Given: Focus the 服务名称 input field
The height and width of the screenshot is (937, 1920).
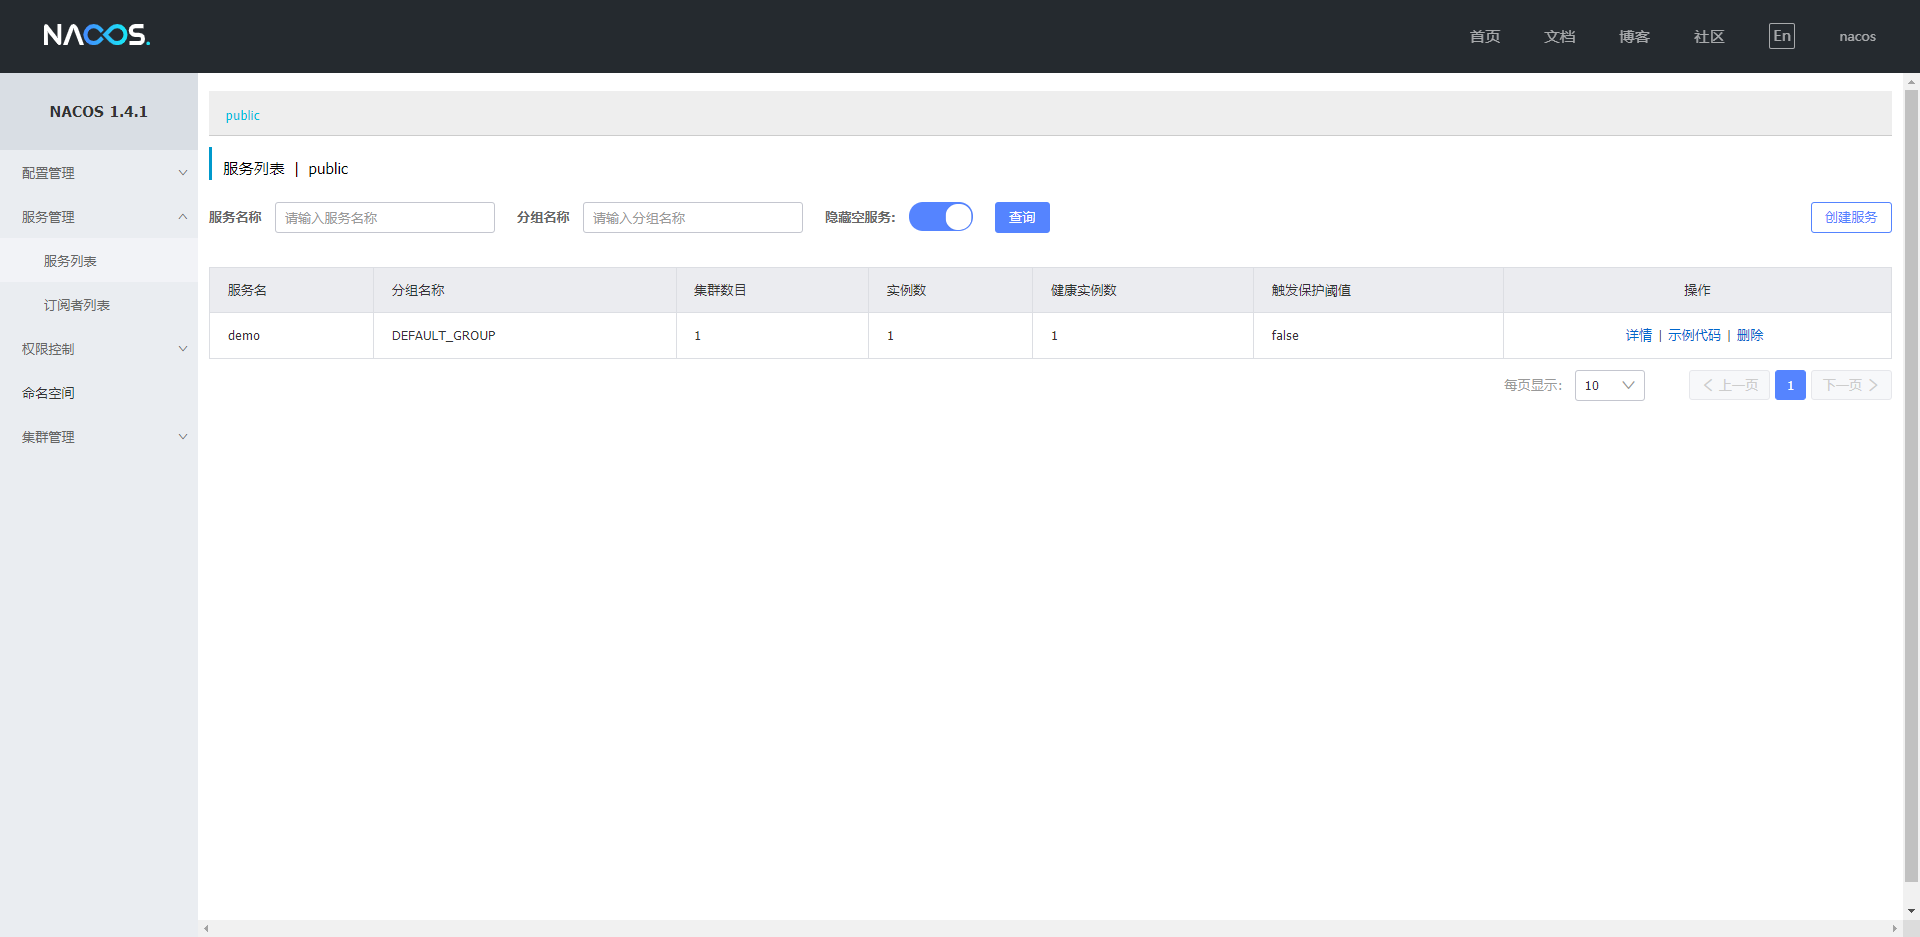Looking at the screenshot, I should tap(385, 217).
